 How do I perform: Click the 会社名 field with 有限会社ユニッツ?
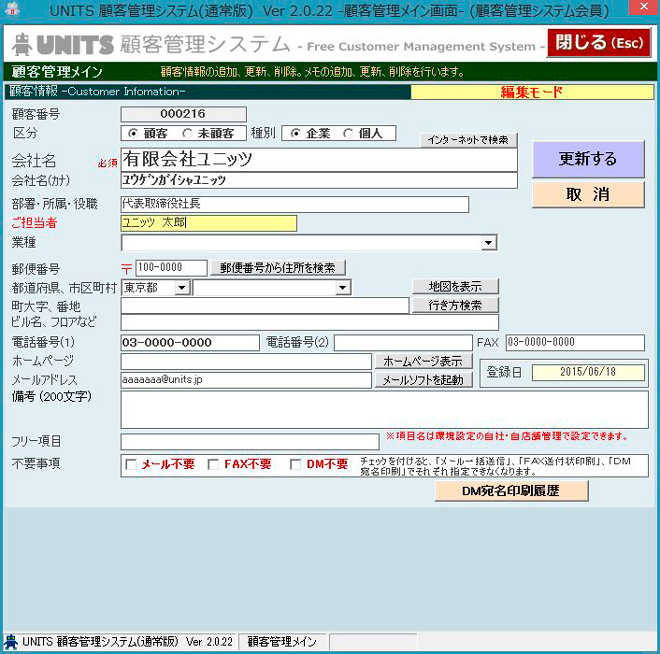tap(319, 160)
